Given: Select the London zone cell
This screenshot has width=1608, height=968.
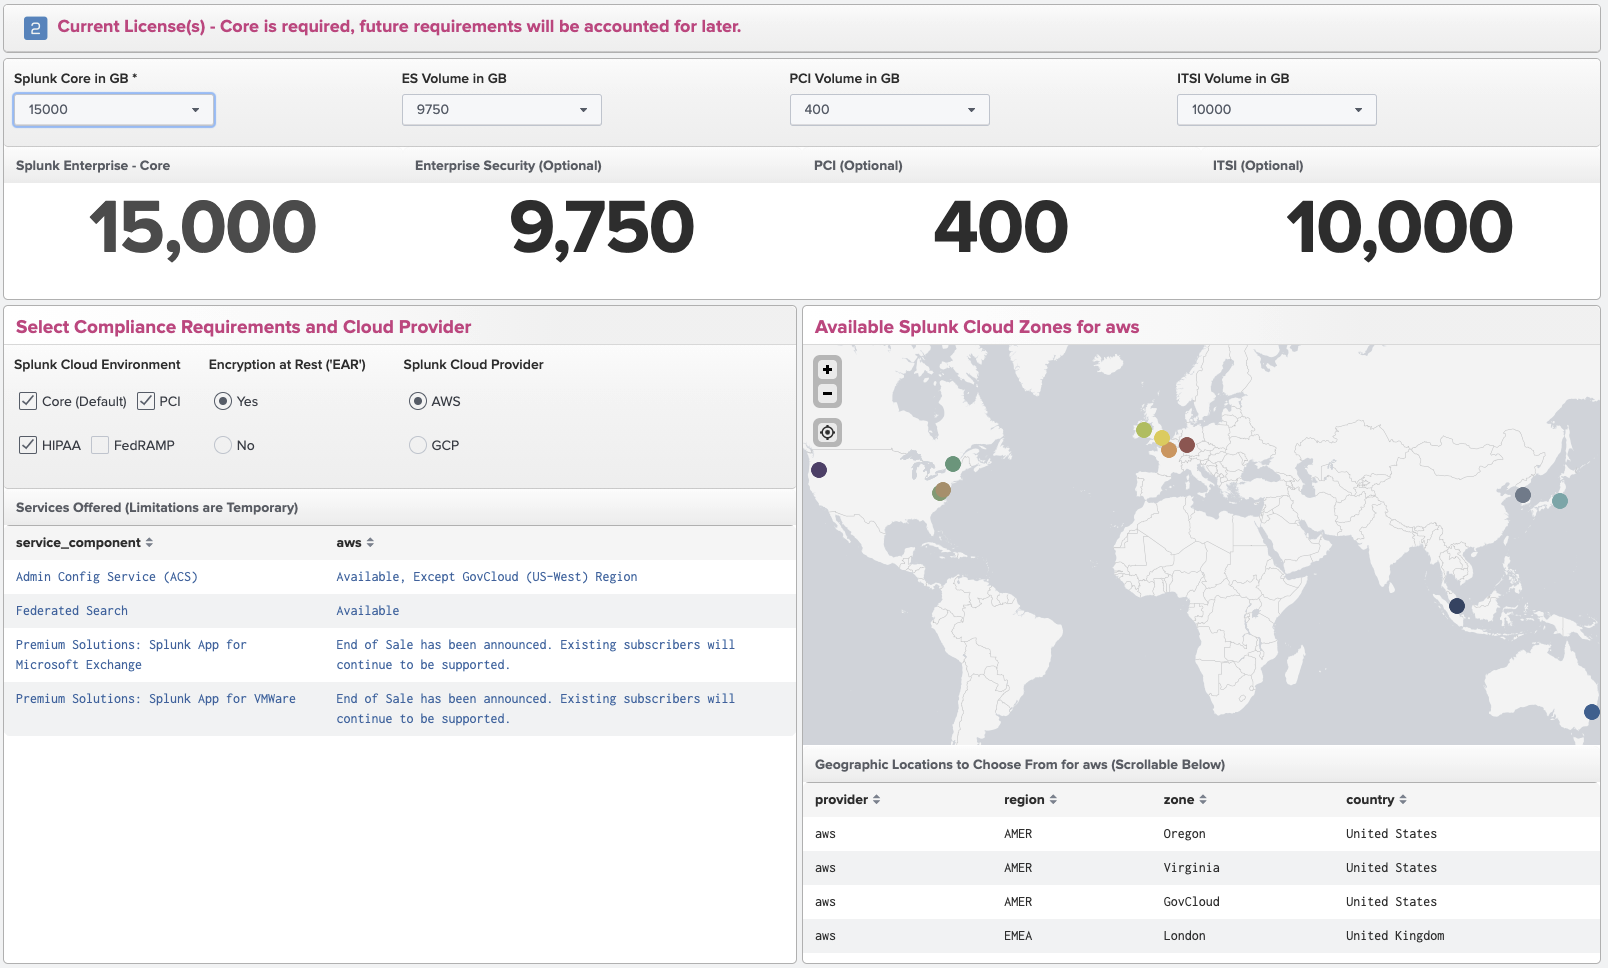Looking at the screenshot, I should click(x=1185, y=936).
